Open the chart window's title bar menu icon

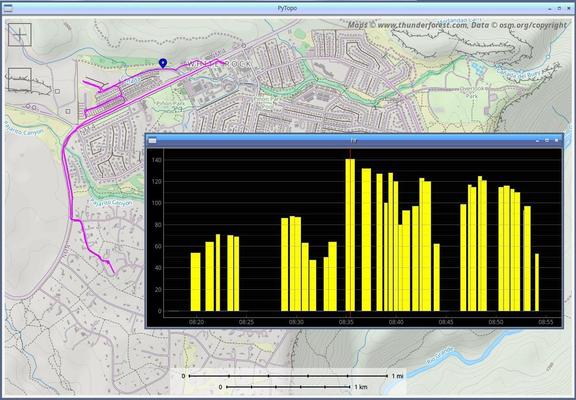(x=152, y=140)
